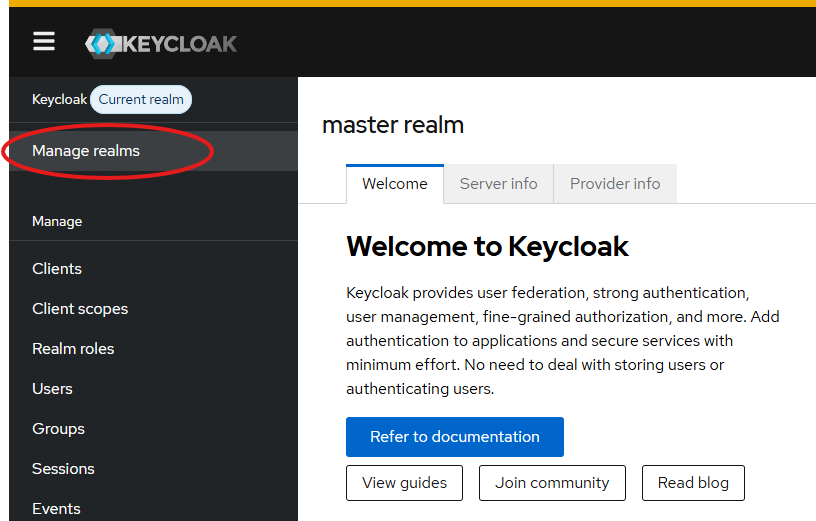
Task: Click the Keycloak realm name in sidebar
Action: pos(59,99)
